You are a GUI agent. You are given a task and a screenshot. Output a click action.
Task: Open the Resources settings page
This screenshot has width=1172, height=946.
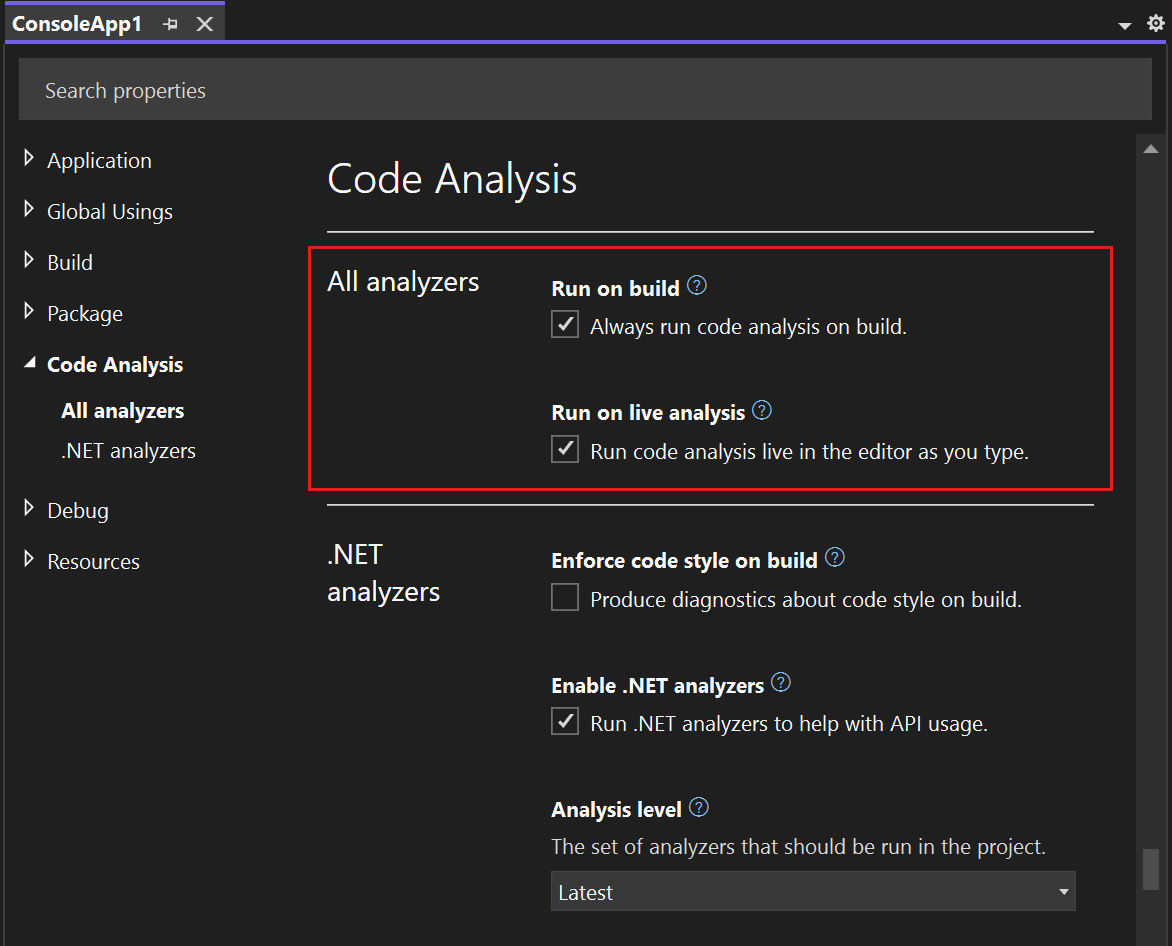[x=93, y=561]
